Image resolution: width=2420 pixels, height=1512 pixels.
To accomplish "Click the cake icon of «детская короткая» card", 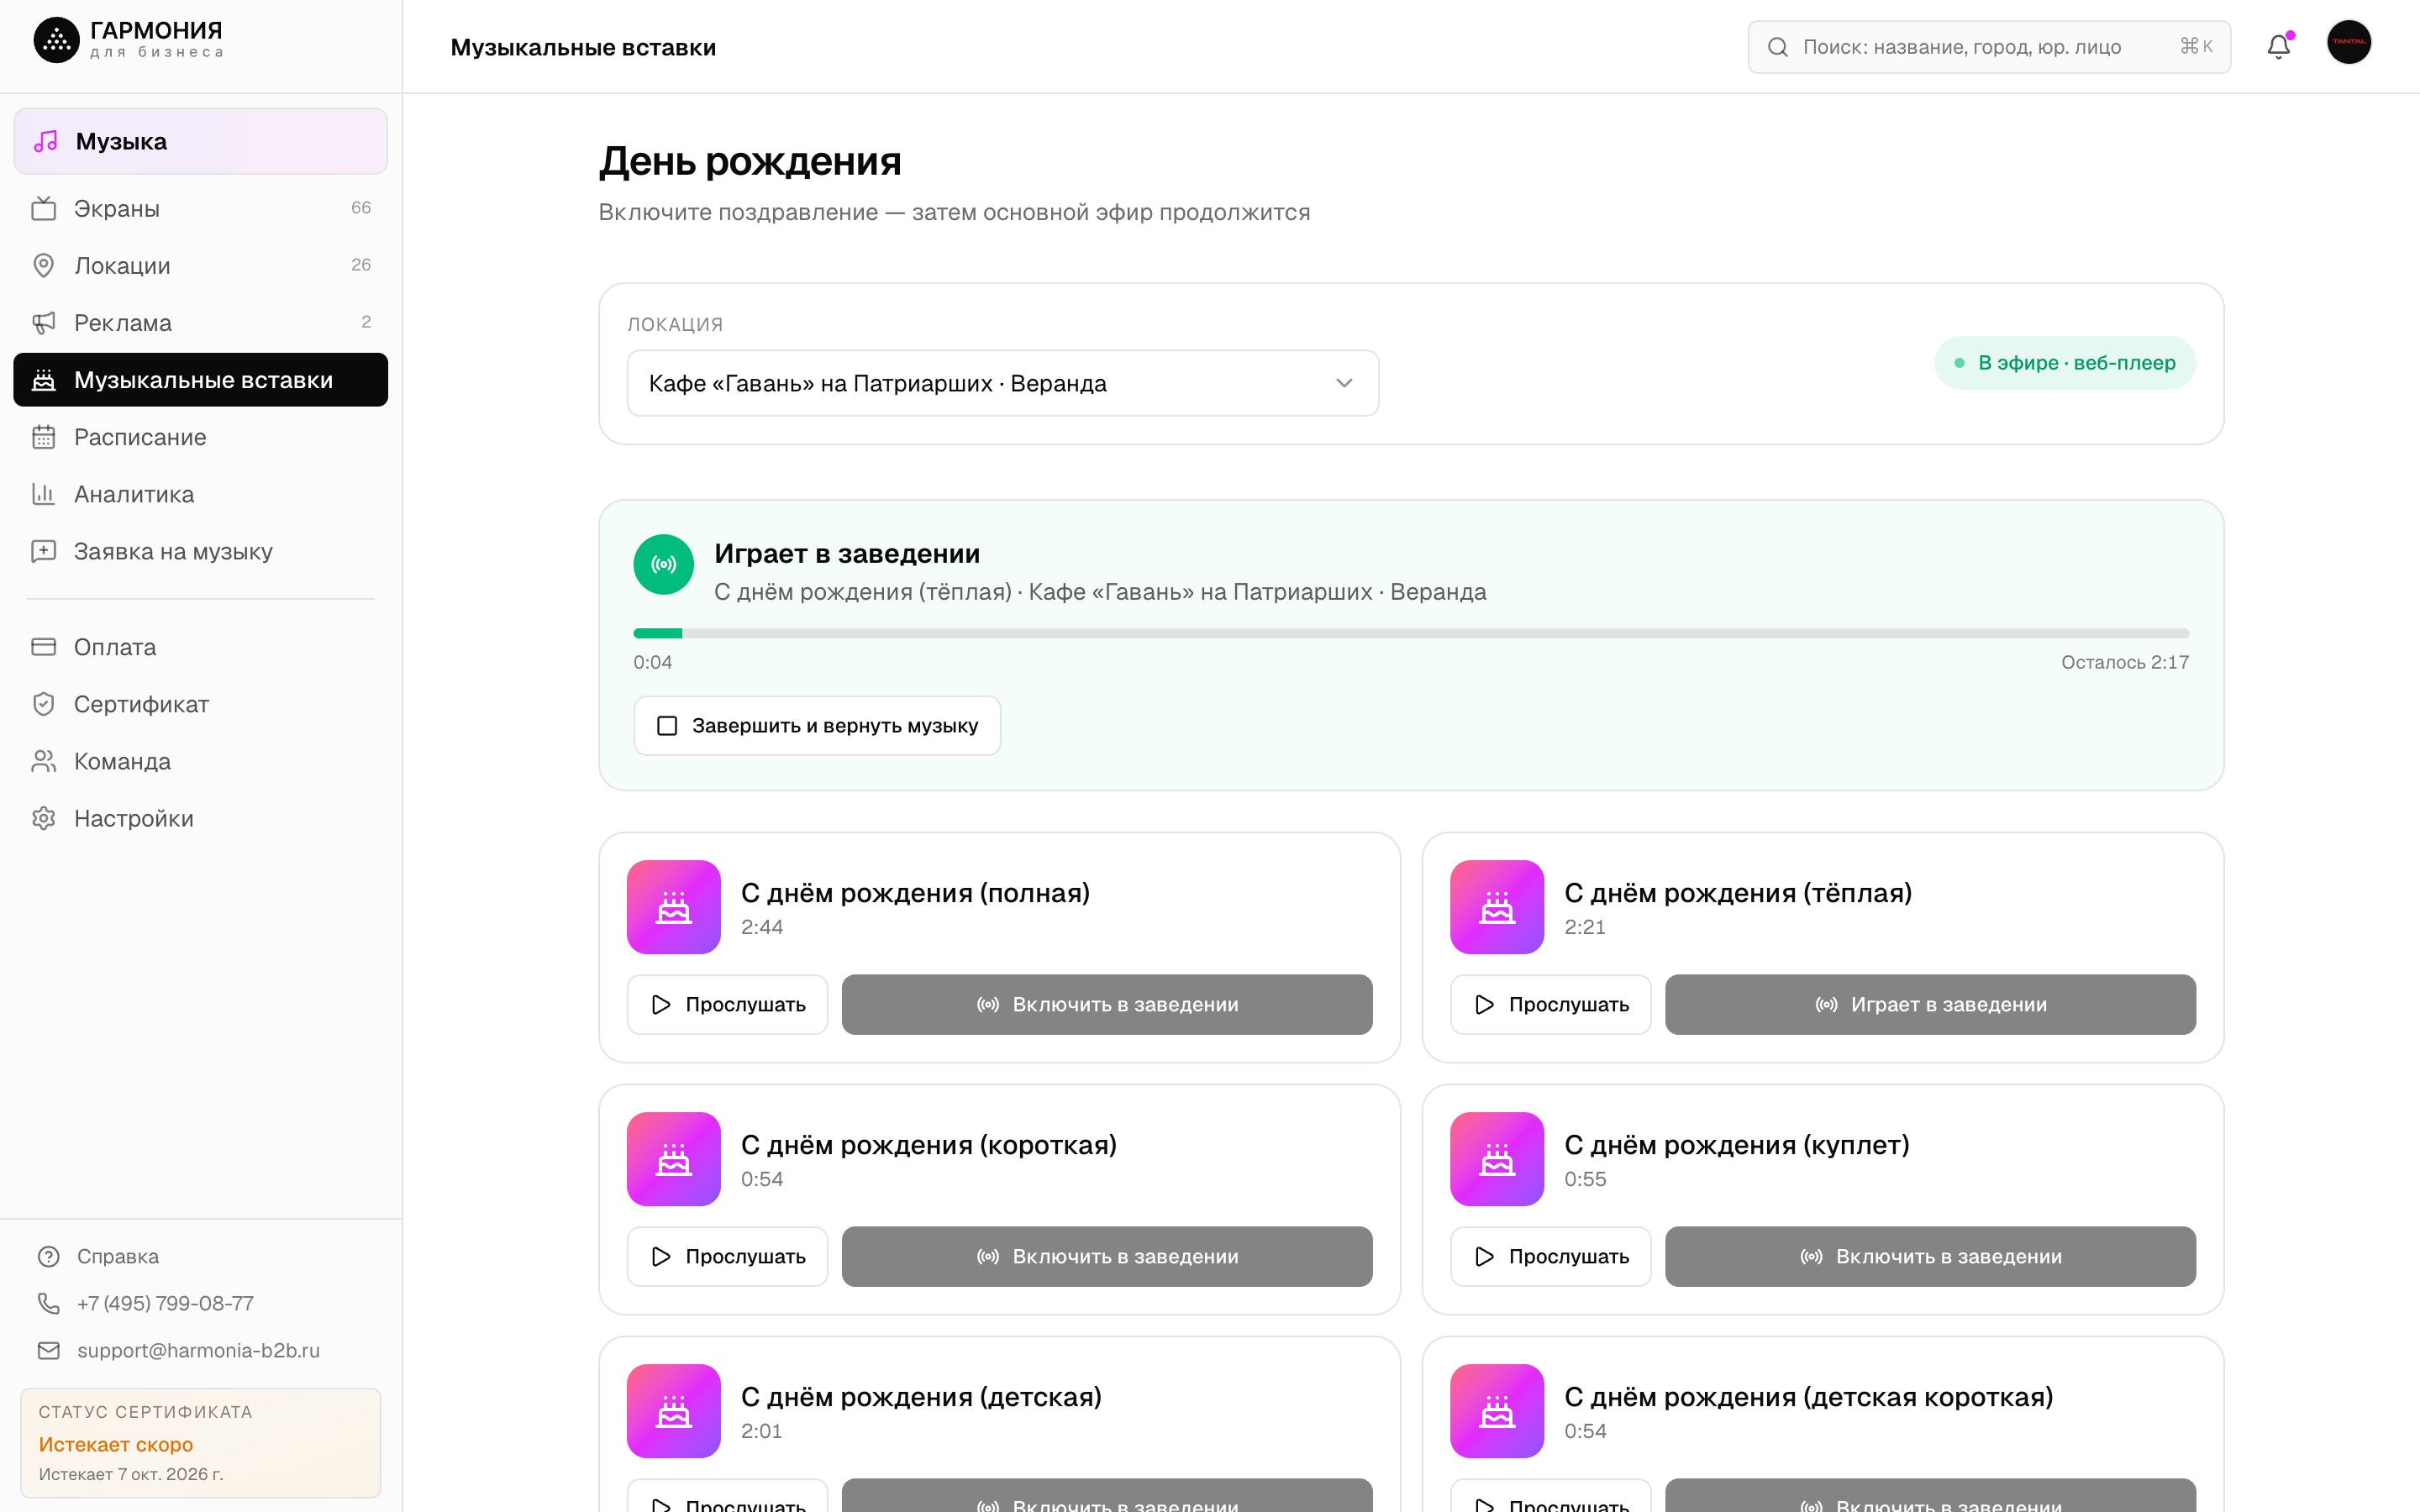I will (1497, 1411).
